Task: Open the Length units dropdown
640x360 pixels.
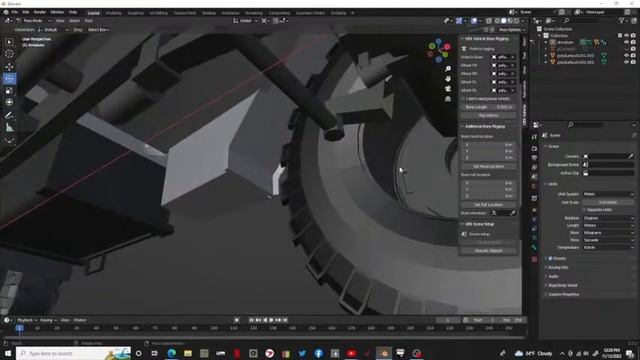Action: (608, 225)
